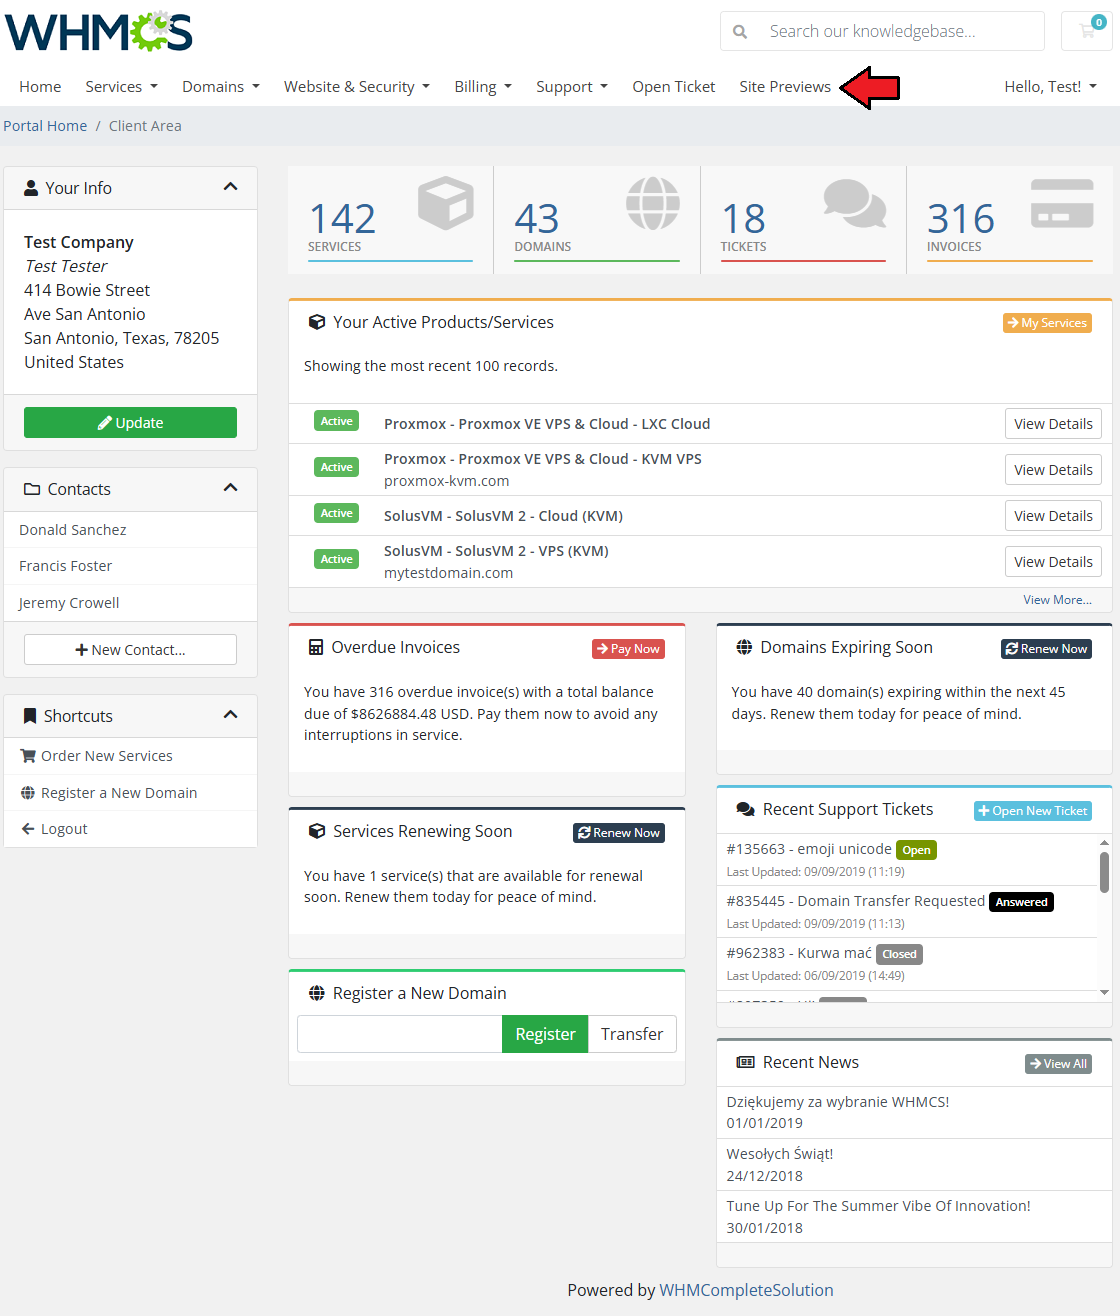This screenshot has height=1316, width=1120.
Task: Select Open Ticket in navigation bar
Action: [674, 87]
